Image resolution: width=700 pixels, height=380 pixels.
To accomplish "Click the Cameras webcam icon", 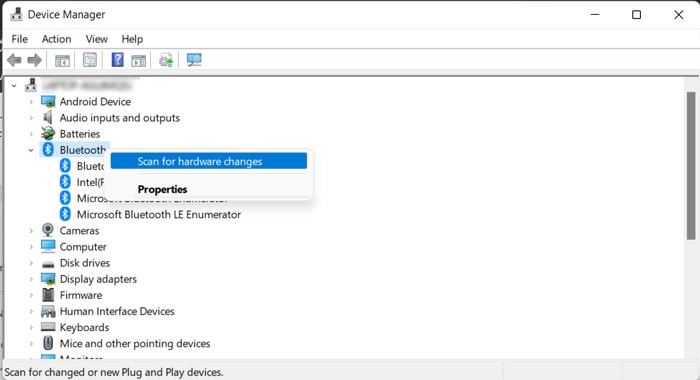I will [48, 230].
